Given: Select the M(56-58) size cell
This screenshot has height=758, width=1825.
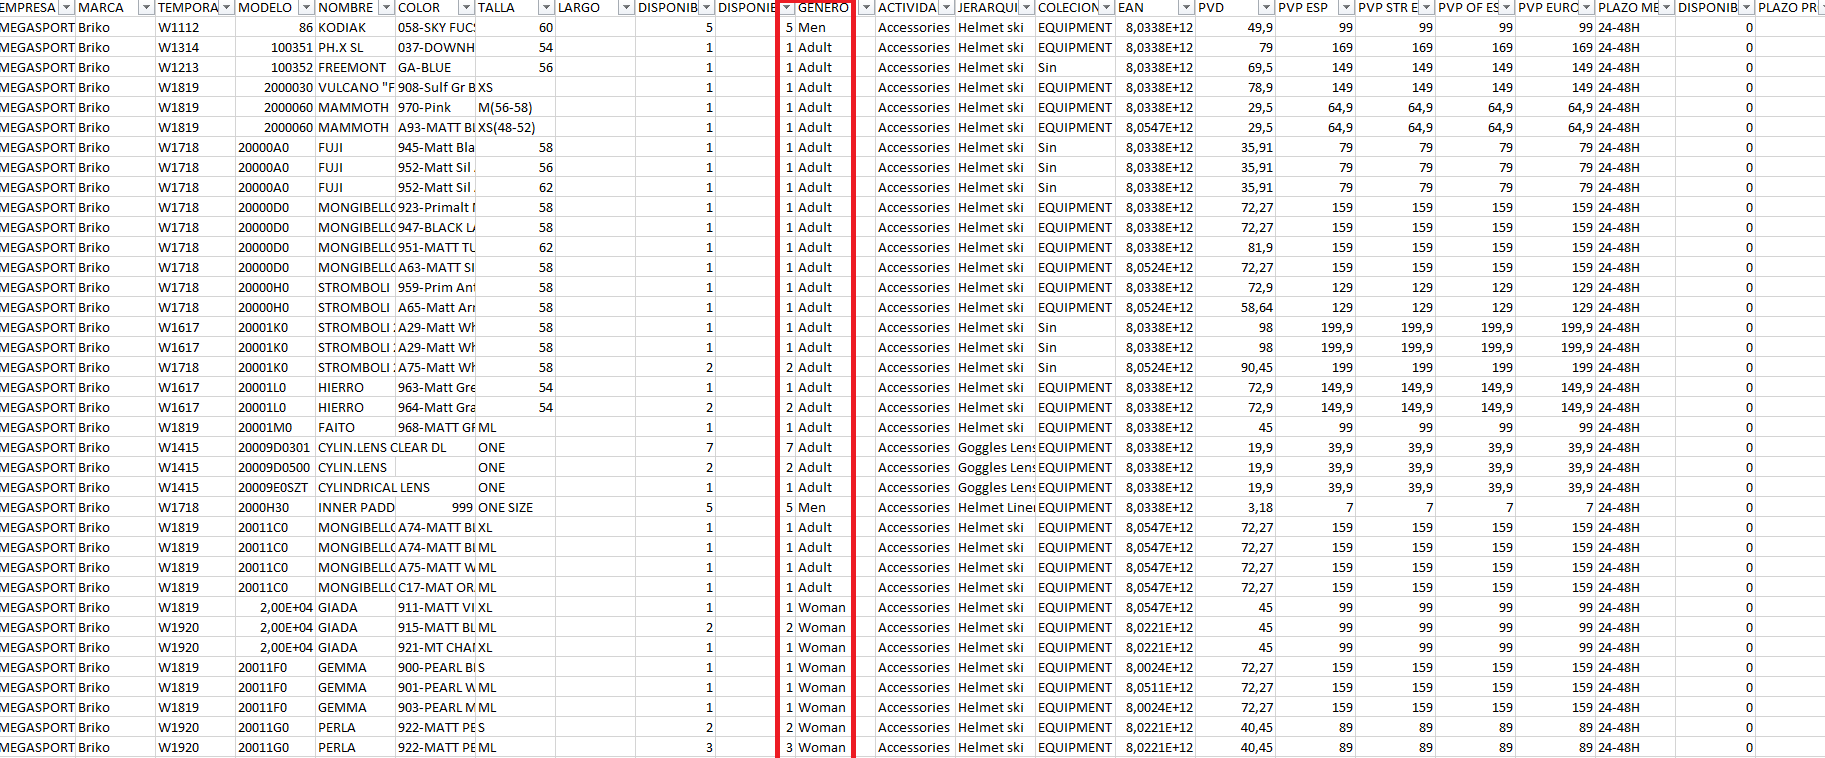Looking at the screenshot, I should pyautogui.click(x=515, y=108).
